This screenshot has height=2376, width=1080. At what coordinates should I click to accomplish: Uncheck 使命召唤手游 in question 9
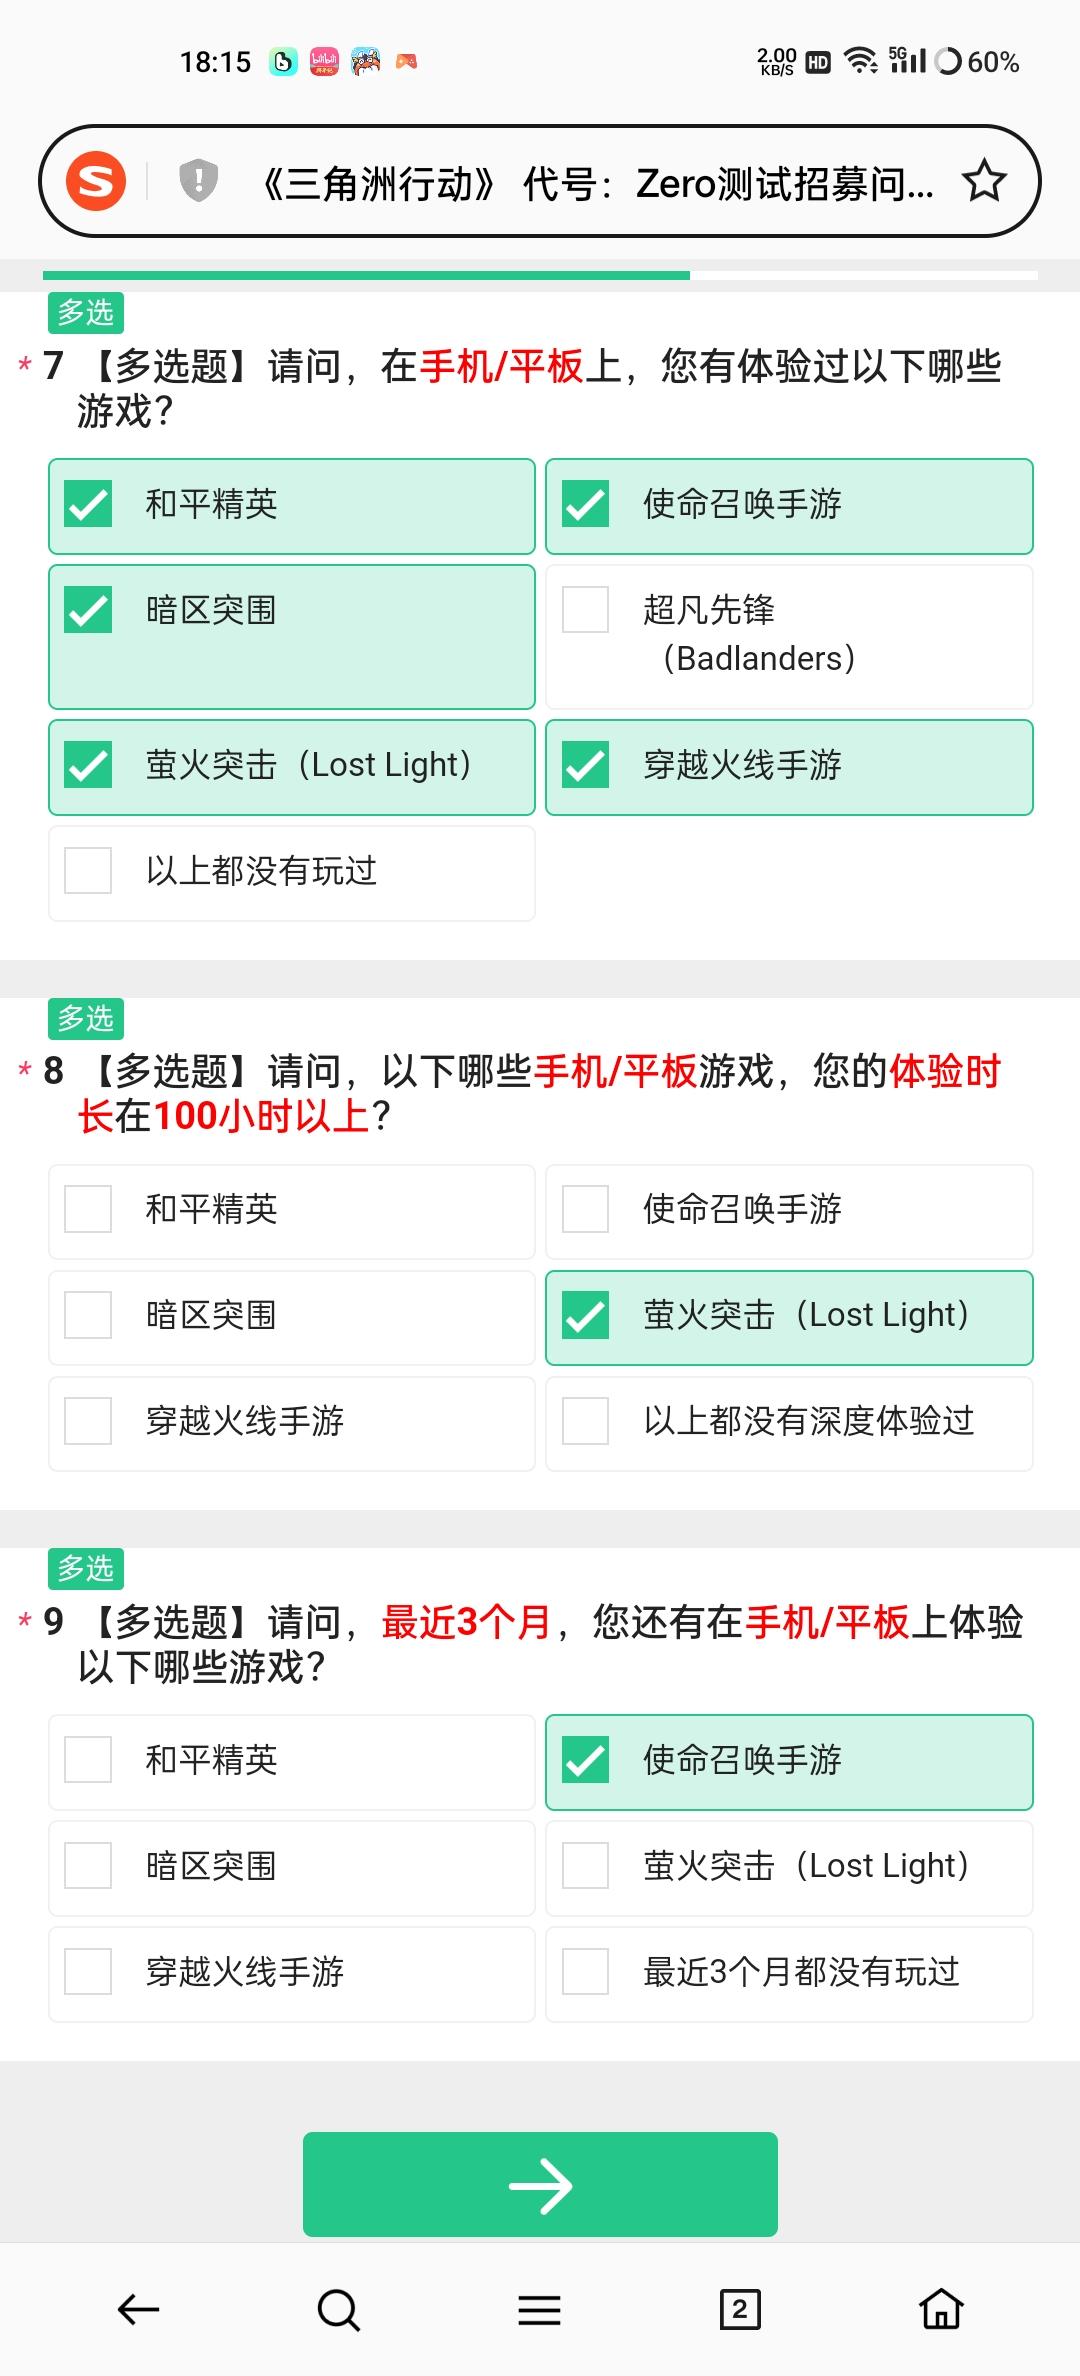789,1762
